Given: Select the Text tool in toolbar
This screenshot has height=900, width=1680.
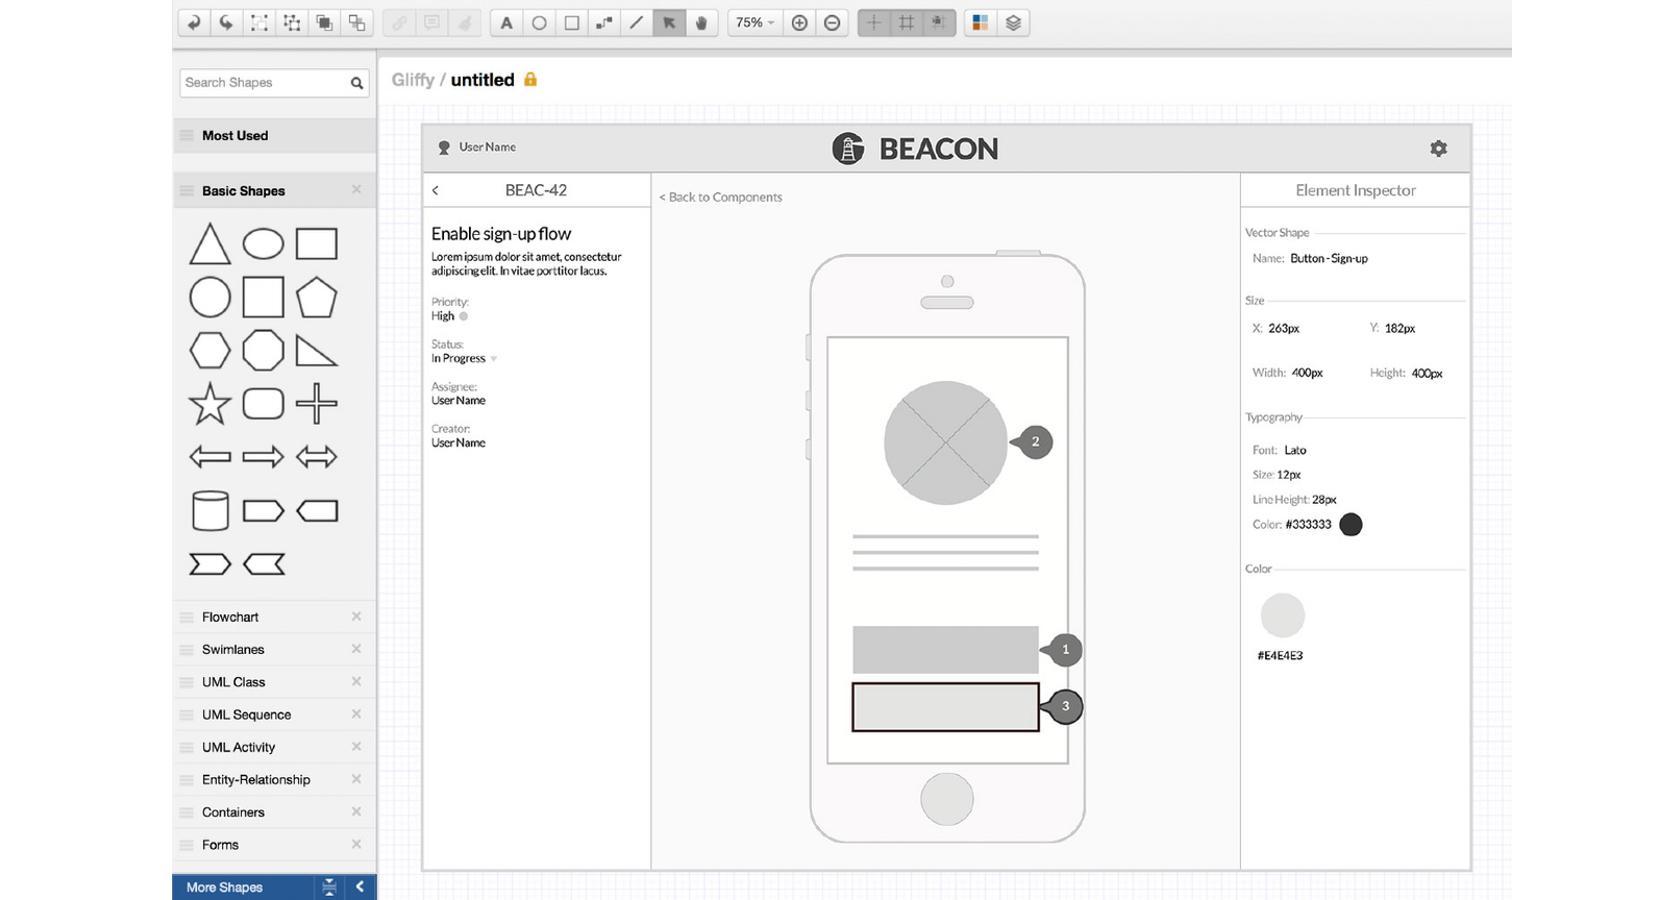Looking at the screenshot, I should [506, 23].
